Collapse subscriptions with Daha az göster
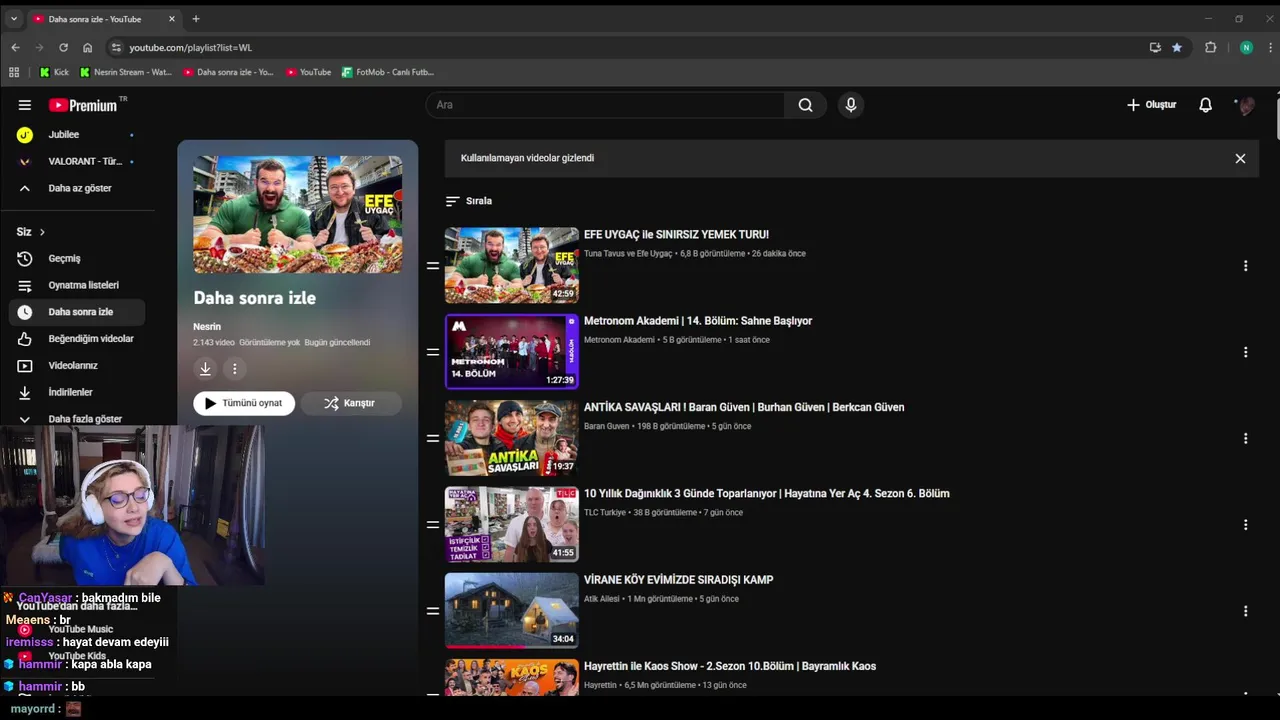Screen dimensions: 1280x720 pyautogui.click(x=76, y=188)
